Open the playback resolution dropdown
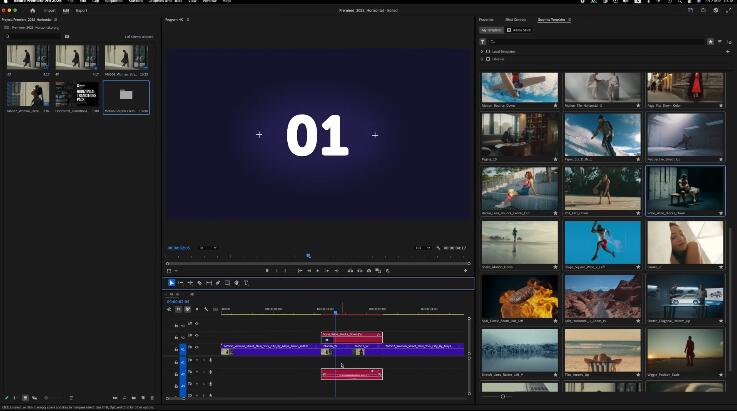737x411 pixels. [x=423, y=248]
